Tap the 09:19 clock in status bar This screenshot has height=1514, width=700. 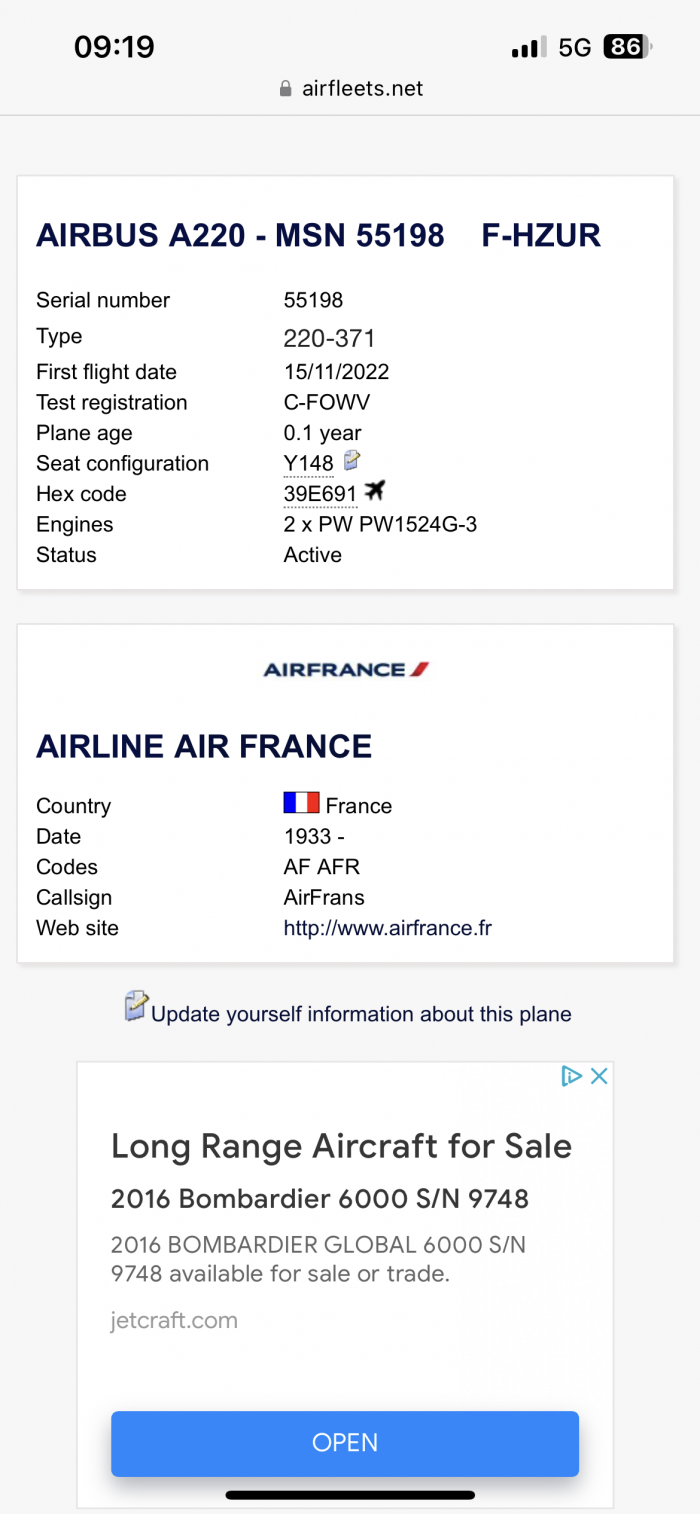pos(115,47)
